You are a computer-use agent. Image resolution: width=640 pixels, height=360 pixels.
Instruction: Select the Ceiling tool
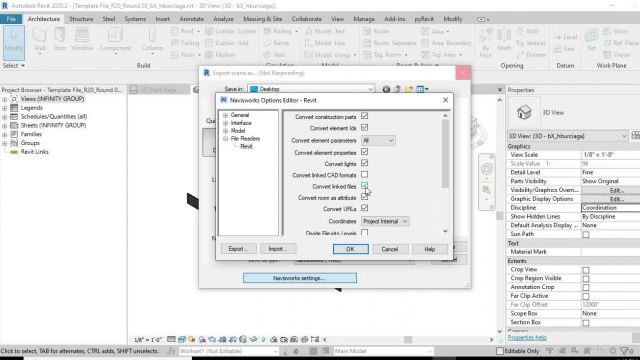pyautogui.click(x=185, y=43)
